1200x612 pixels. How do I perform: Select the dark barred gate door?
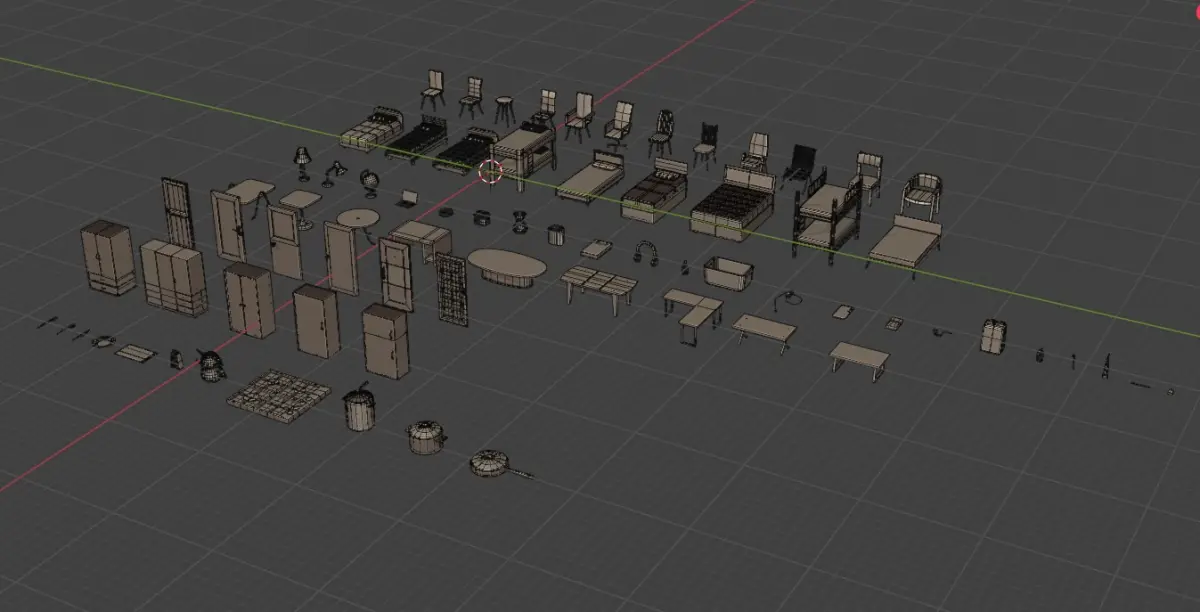(178, 212)
